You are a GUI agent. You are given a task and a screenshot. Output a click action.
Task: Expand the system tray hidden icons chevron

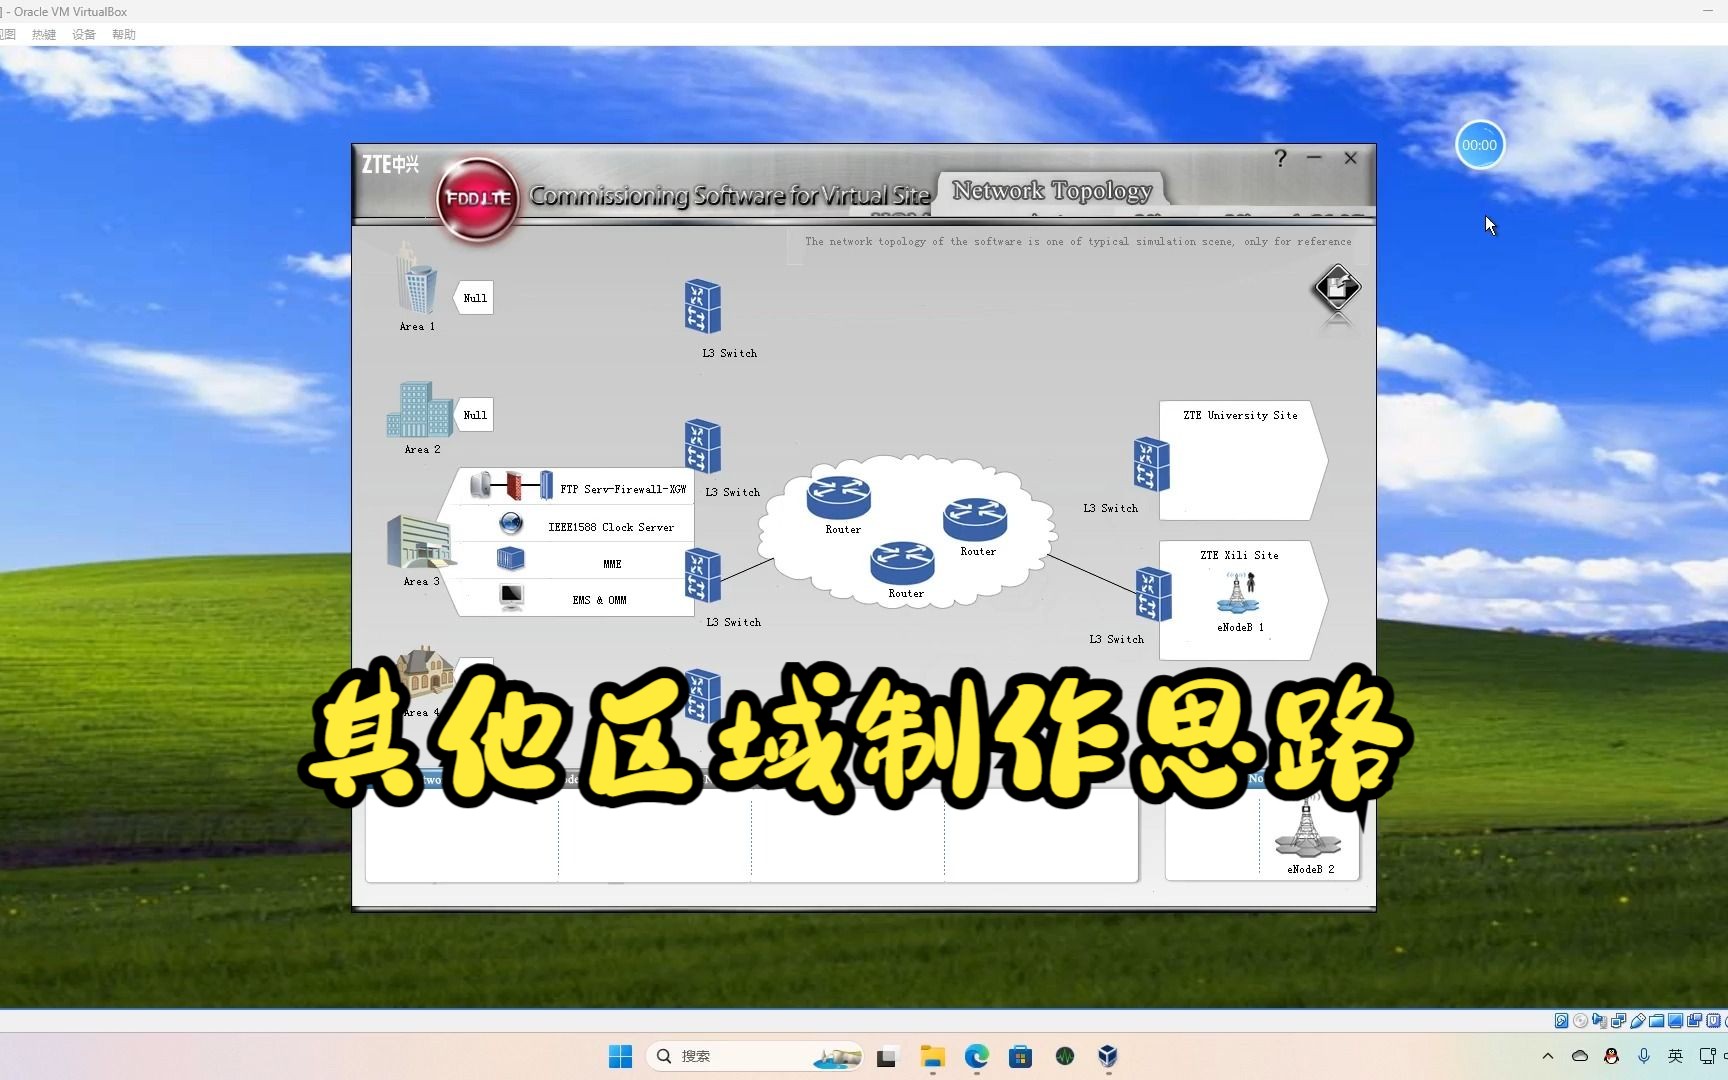(1548, 1056)
